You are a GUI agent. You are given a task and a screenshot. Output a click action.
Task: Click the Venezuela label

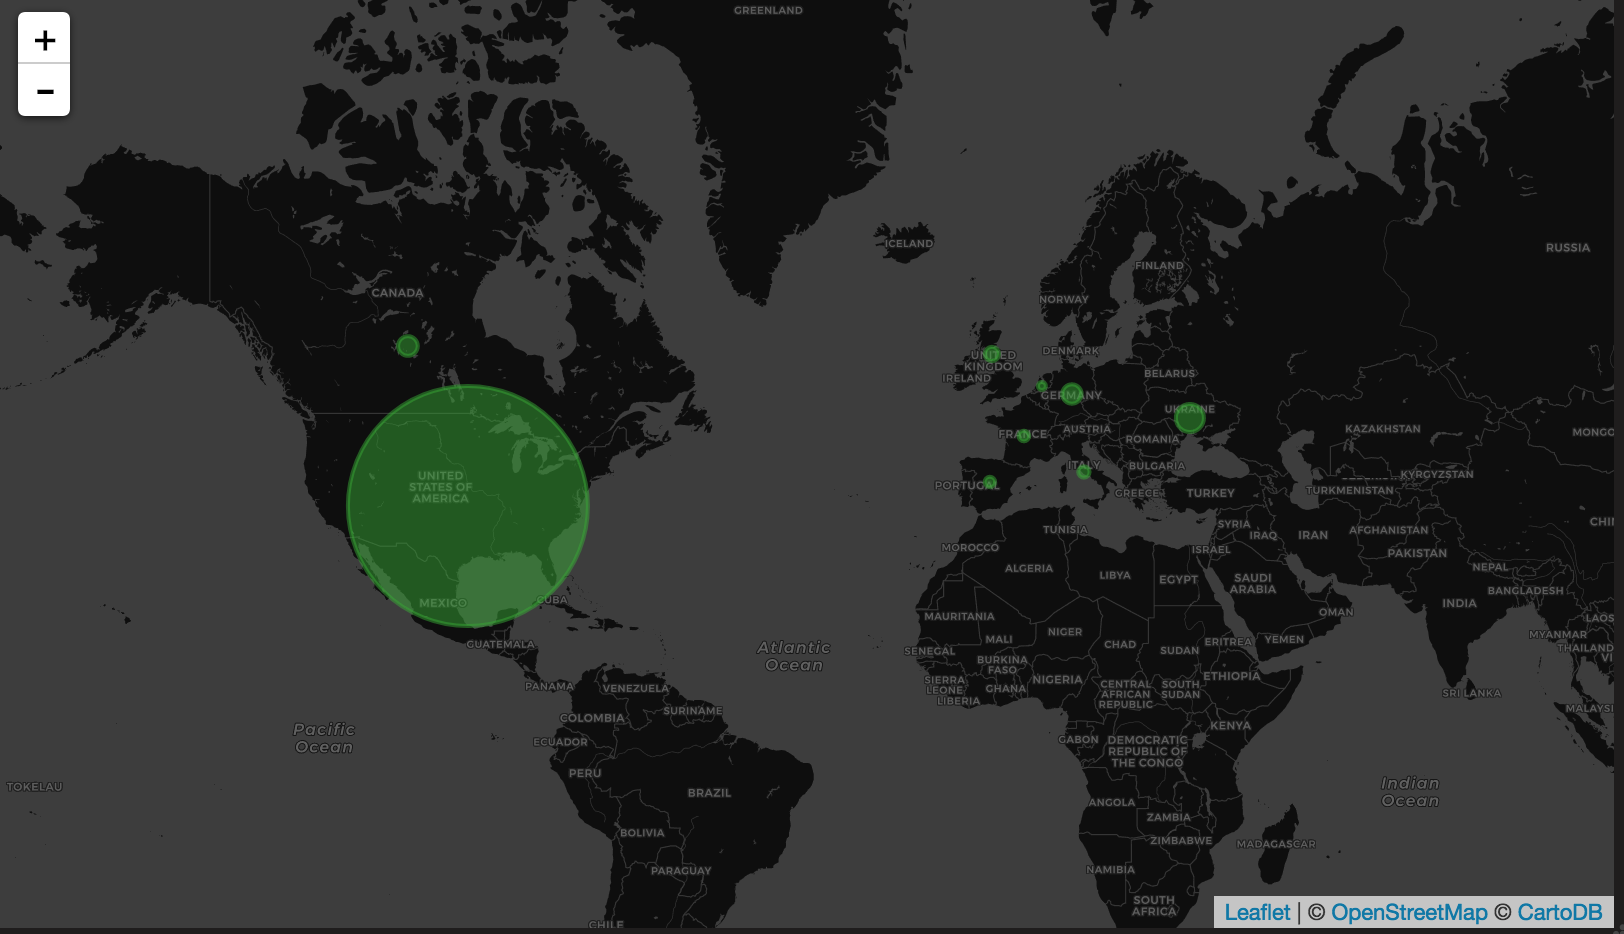[x=635, y=688]
